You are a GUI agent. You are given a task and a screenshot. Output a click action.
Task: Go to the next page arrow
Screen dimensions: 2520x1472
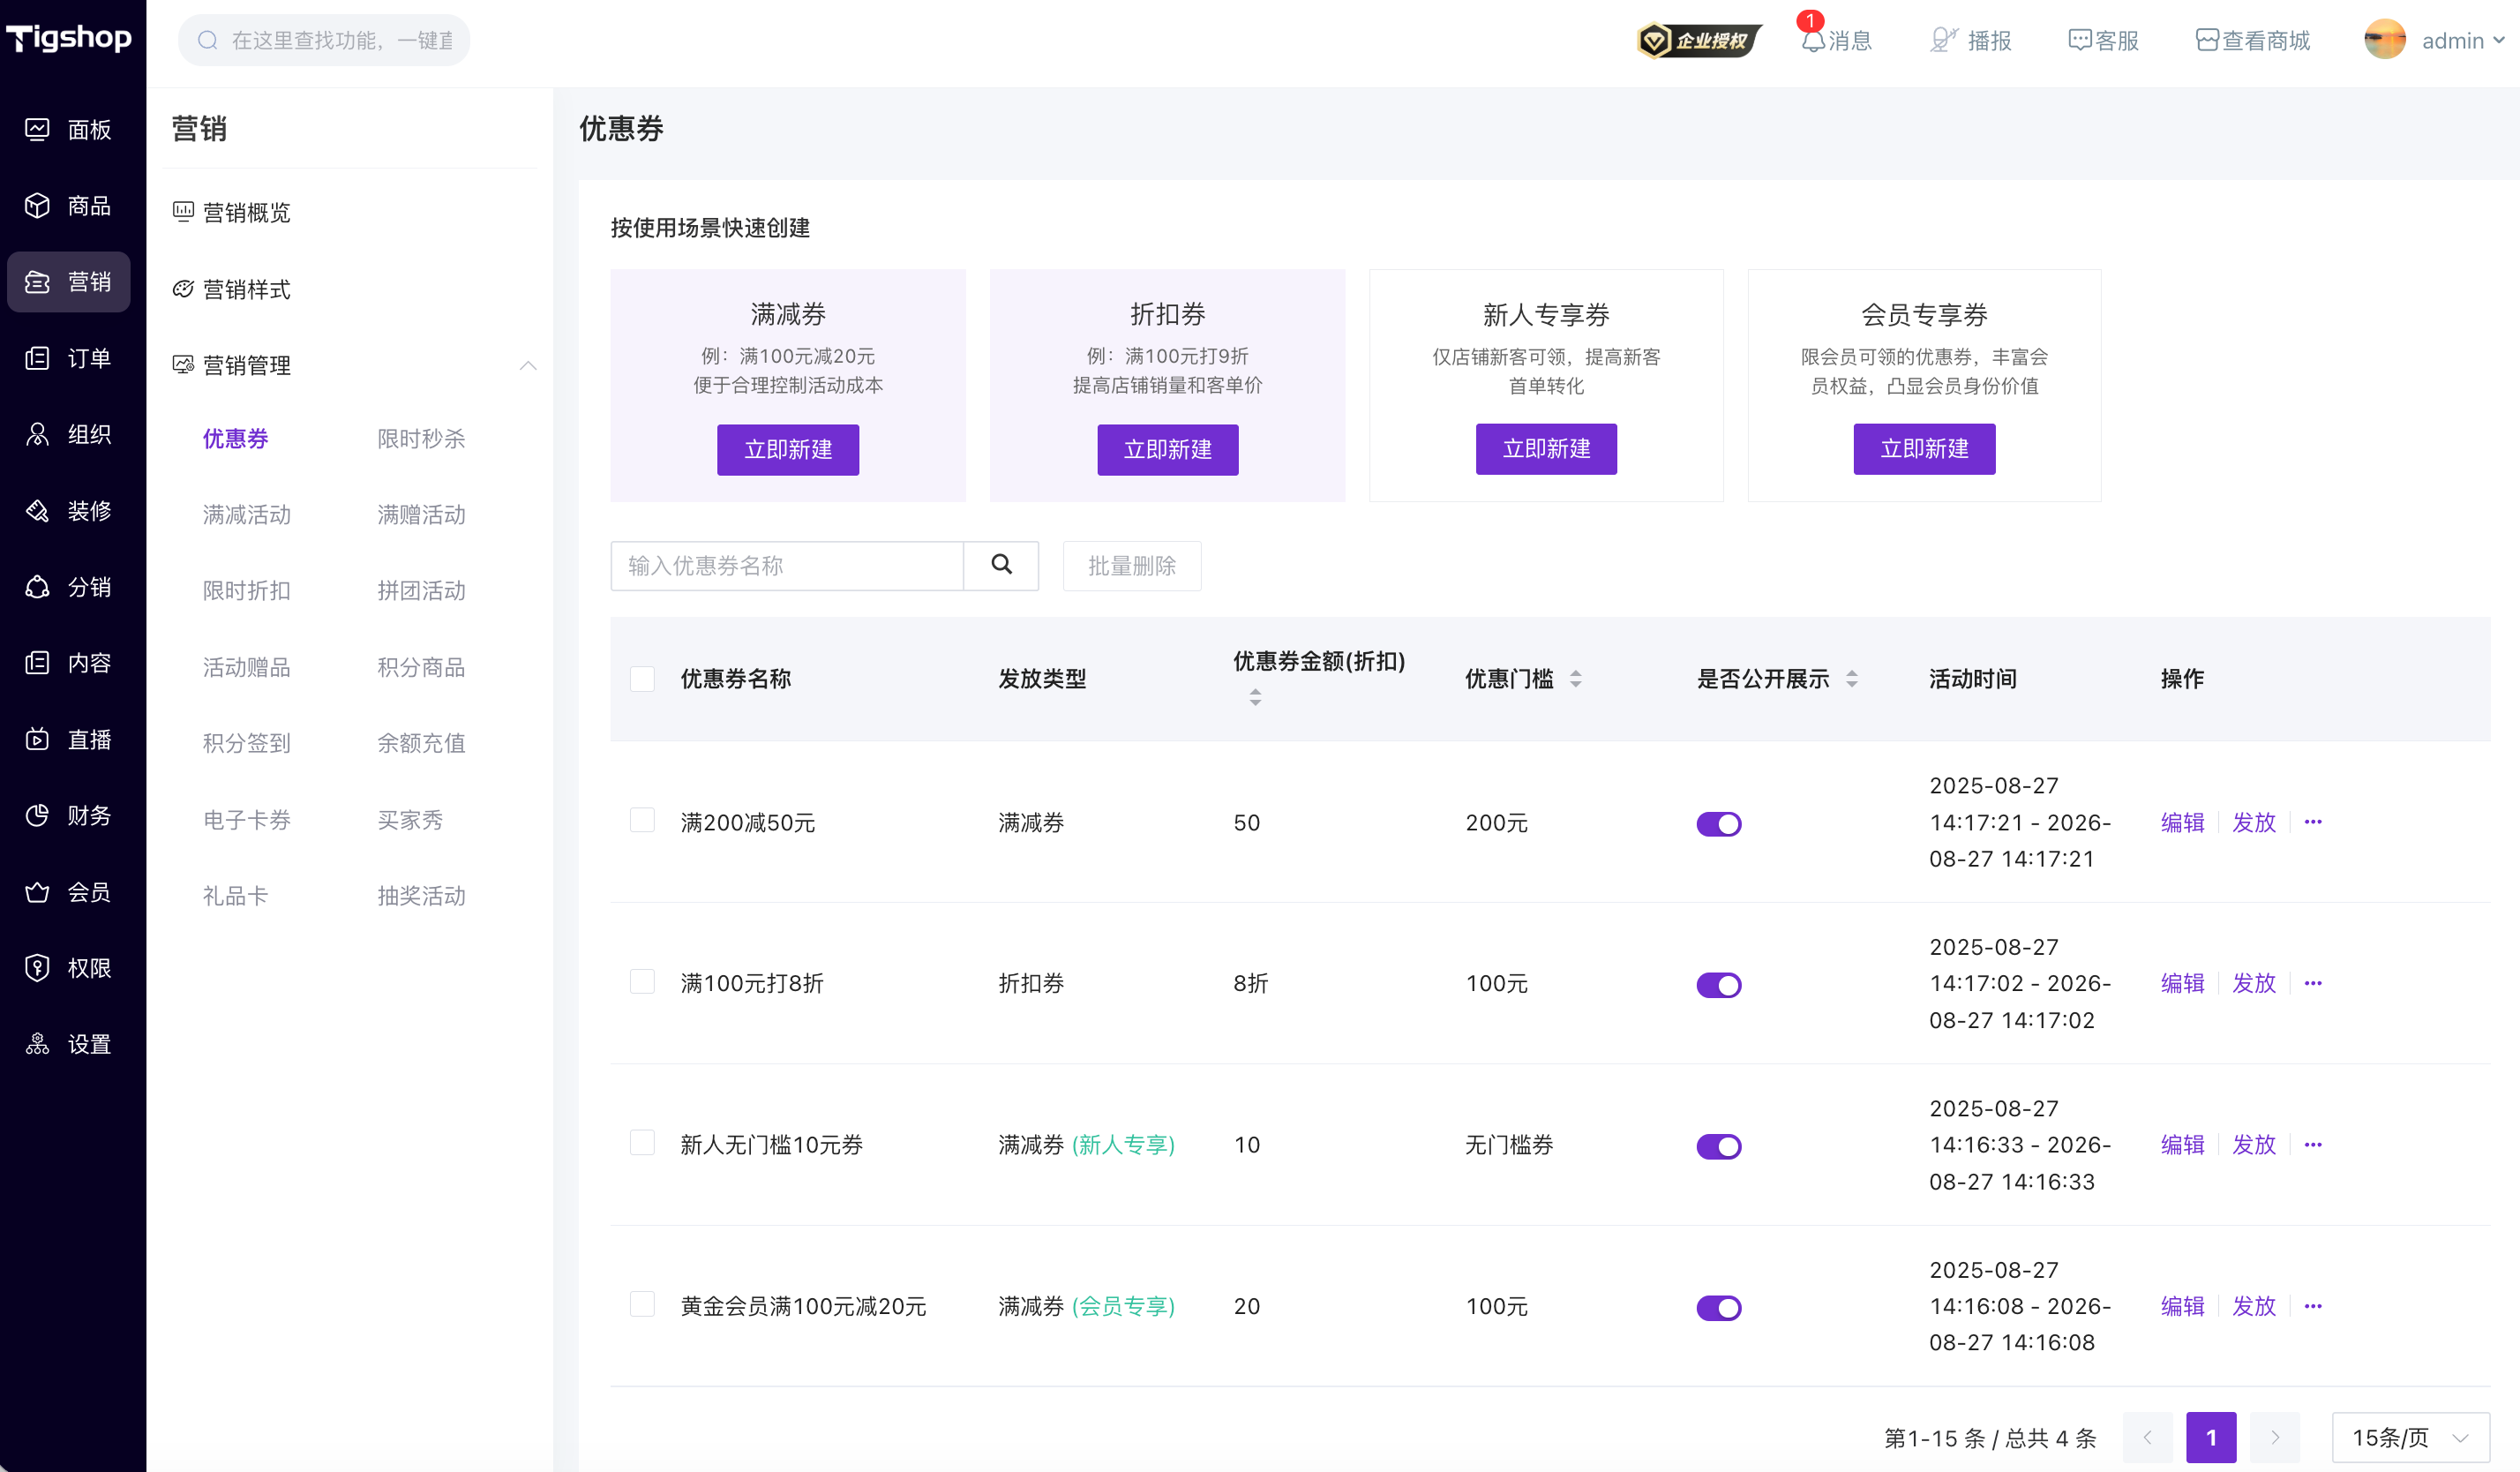2275,1438
